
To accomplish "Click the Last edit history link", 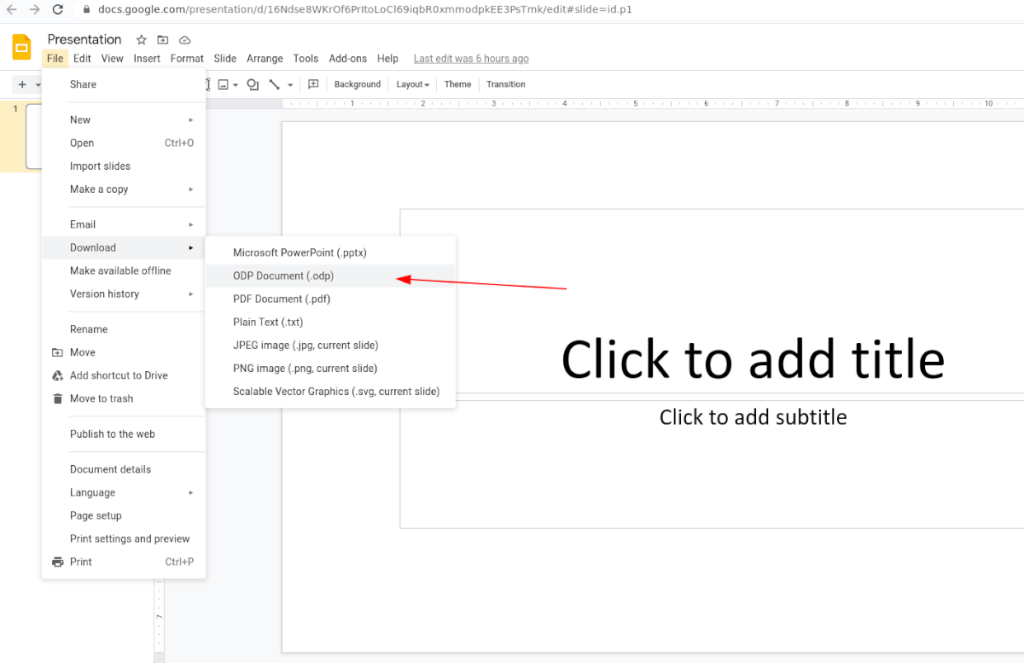I will (470, 58).
